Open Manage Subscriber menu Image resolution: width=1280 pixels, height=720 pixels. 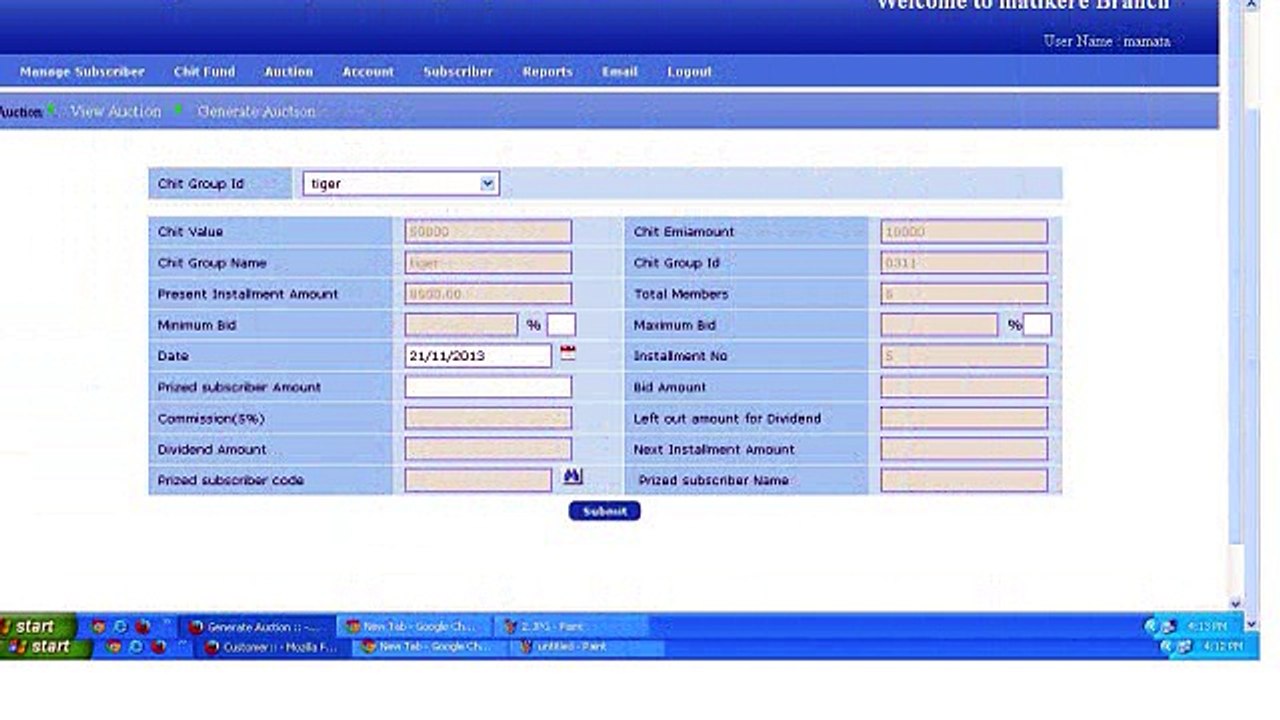pyautogui.click(x=82, y=72)
